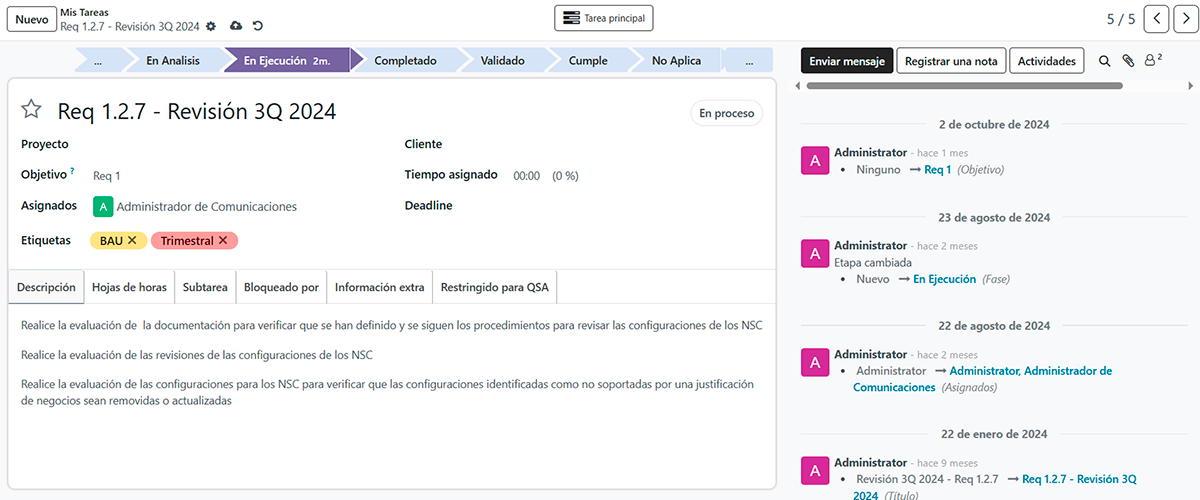Viewport: 1200px width, 500px height.
Task: Go to next record arrow
Action: tap(1183, 19)
